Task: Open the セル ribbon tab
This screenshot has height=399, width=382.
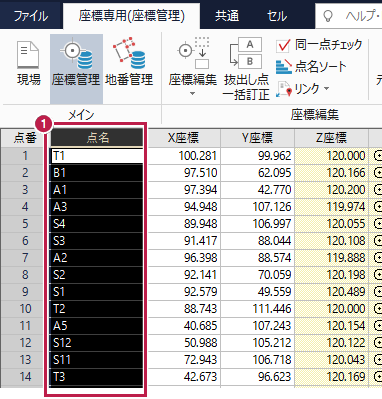Action: [277, 16]
